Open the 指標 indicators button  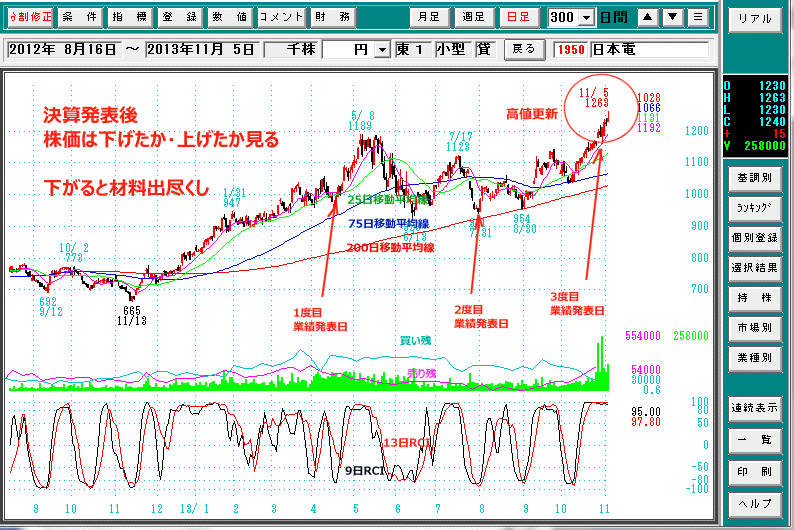130,17
